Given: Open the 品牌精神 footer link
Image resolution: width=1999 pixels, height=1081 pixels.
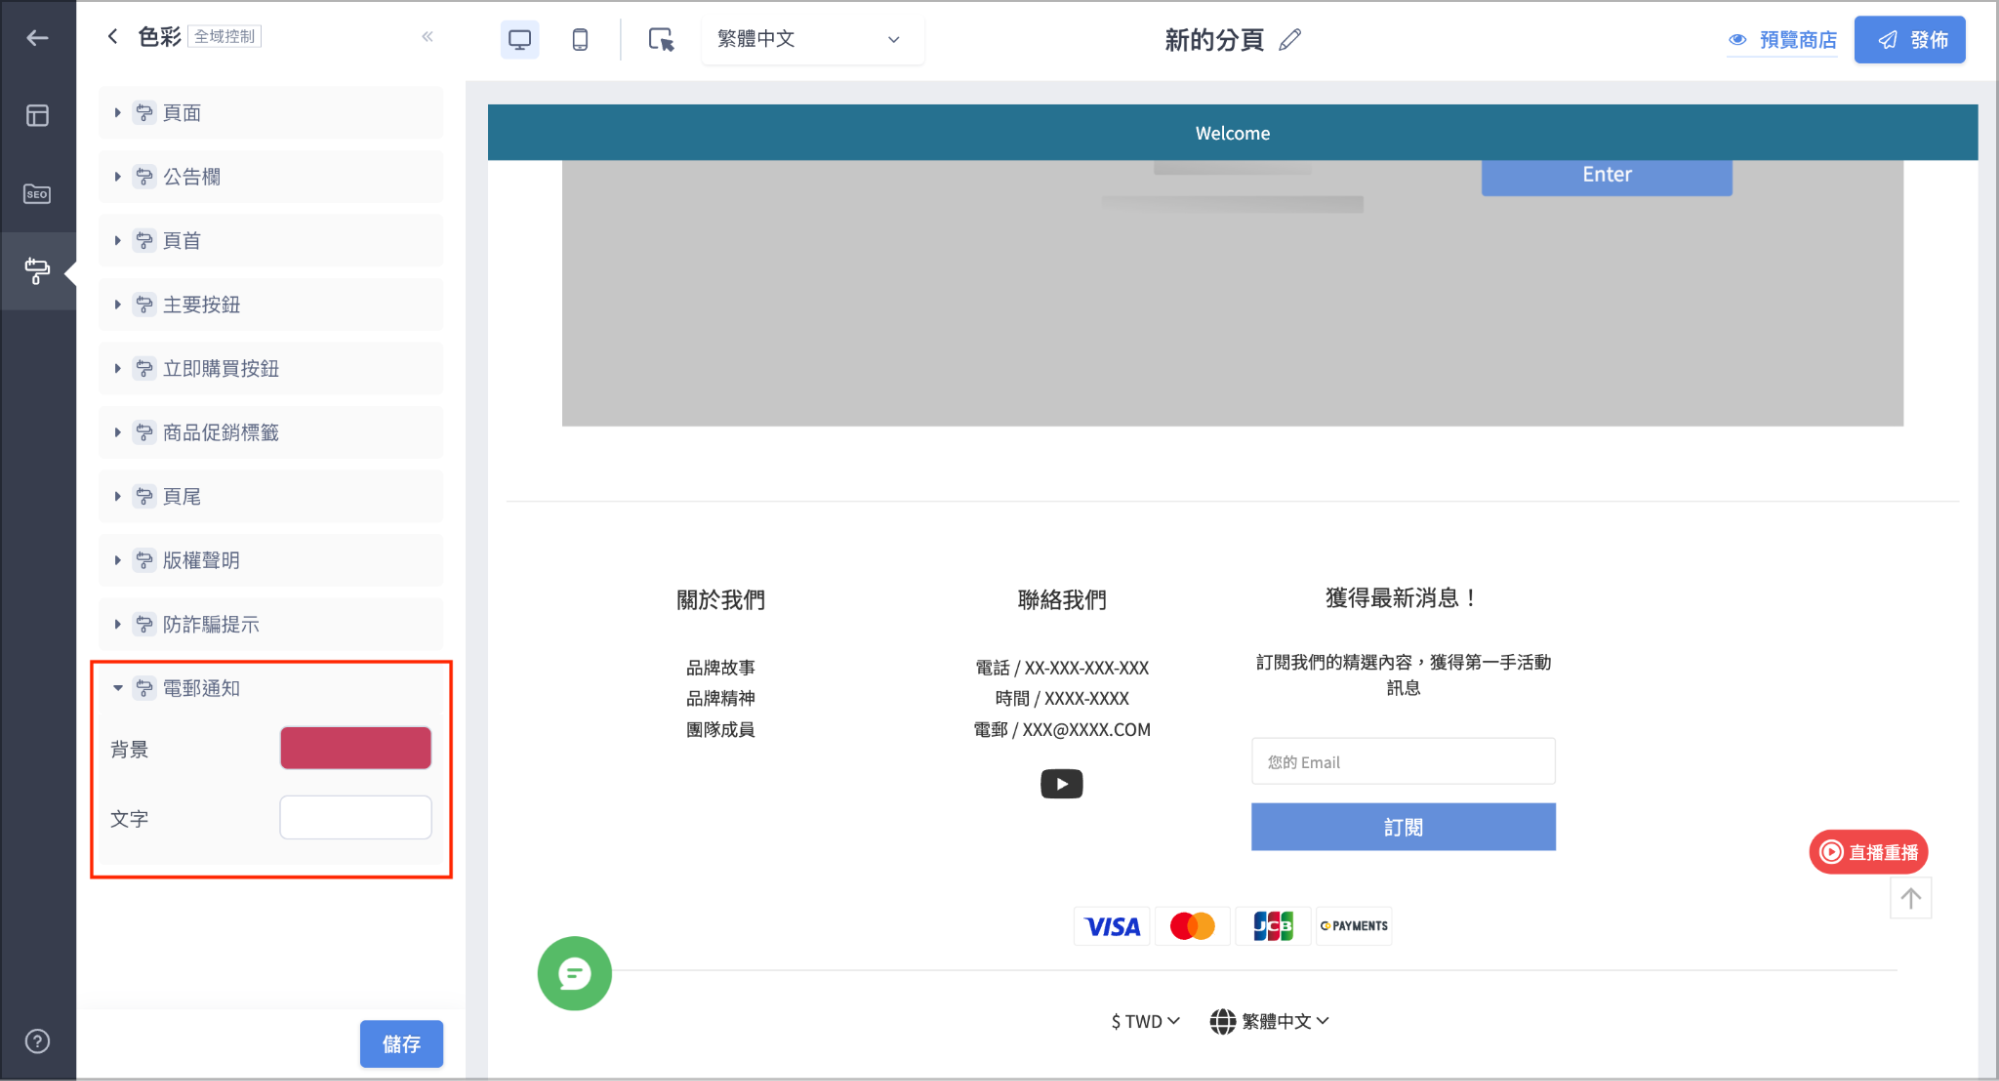Looking at the screenshot, I should coord(720,698).
